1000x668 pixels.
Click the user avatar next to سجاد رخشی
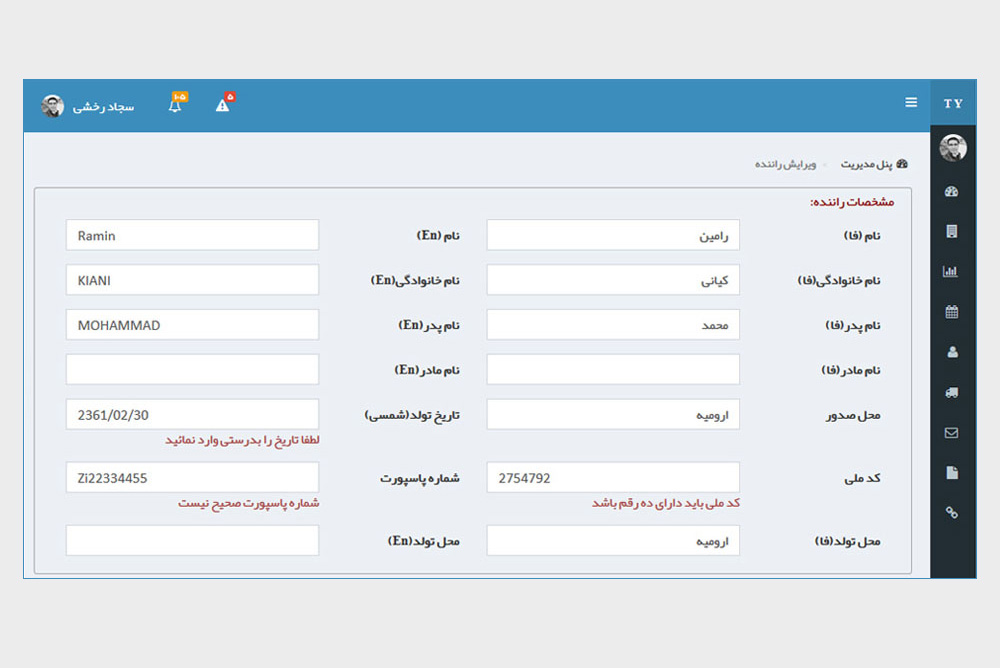pos(52,106)
